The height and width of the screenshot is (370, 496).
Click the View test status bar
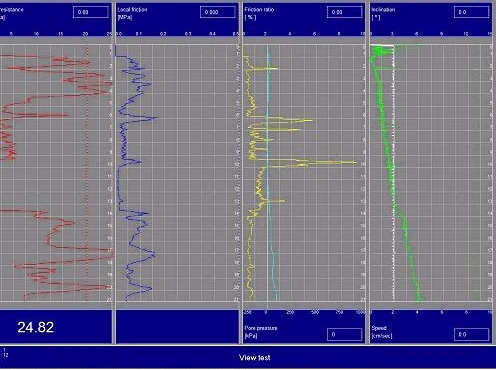[x=248, y=358]
